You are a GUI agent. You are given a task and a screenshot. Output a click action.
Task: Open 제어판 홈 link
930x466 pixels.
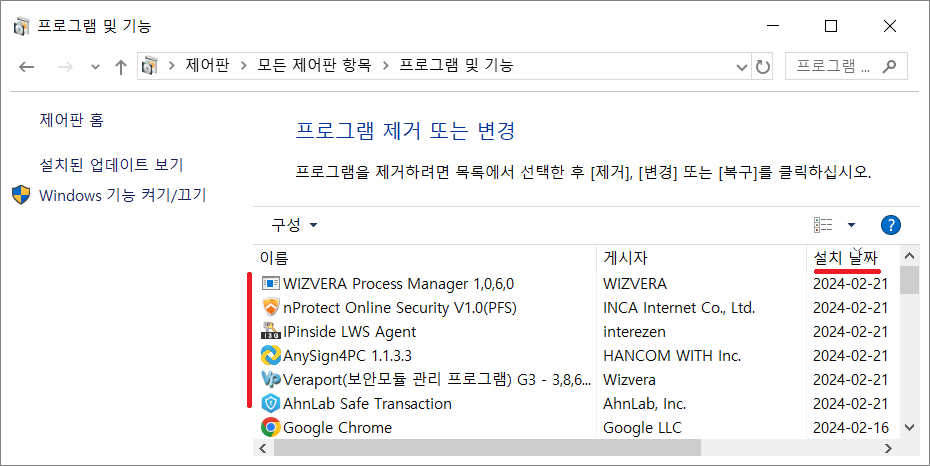(x=71, y=120)
